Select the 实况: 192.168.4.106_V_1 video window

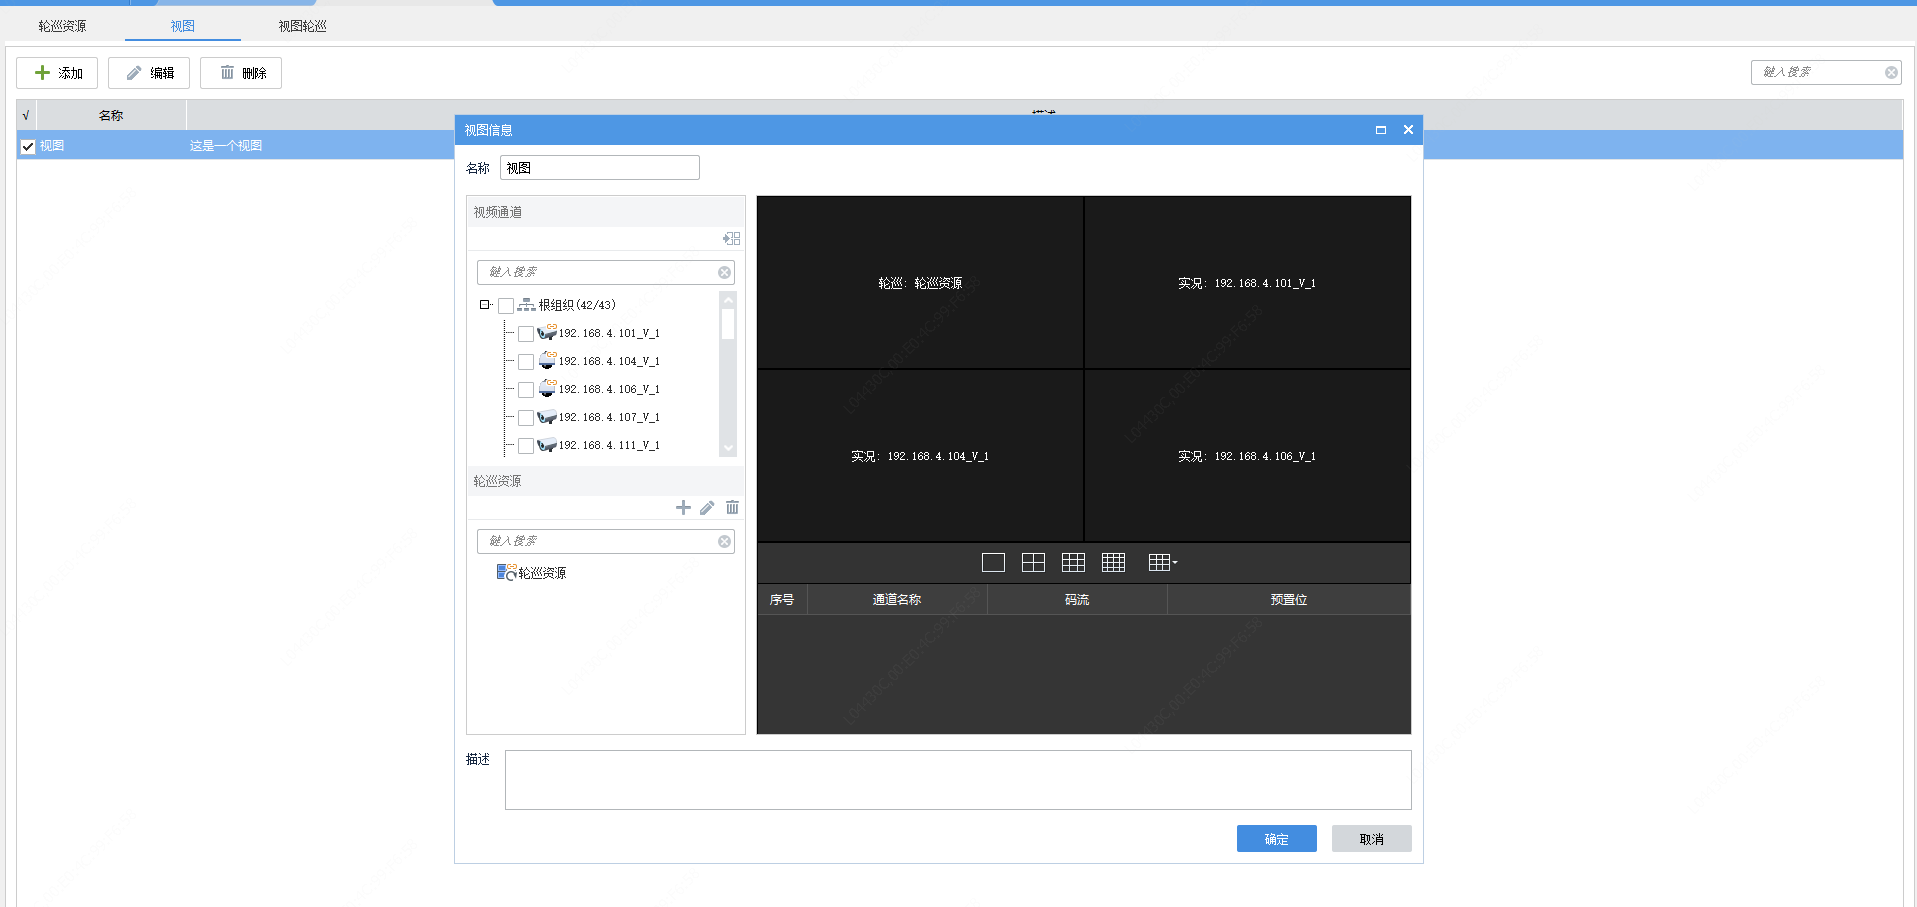[1247, 456]
